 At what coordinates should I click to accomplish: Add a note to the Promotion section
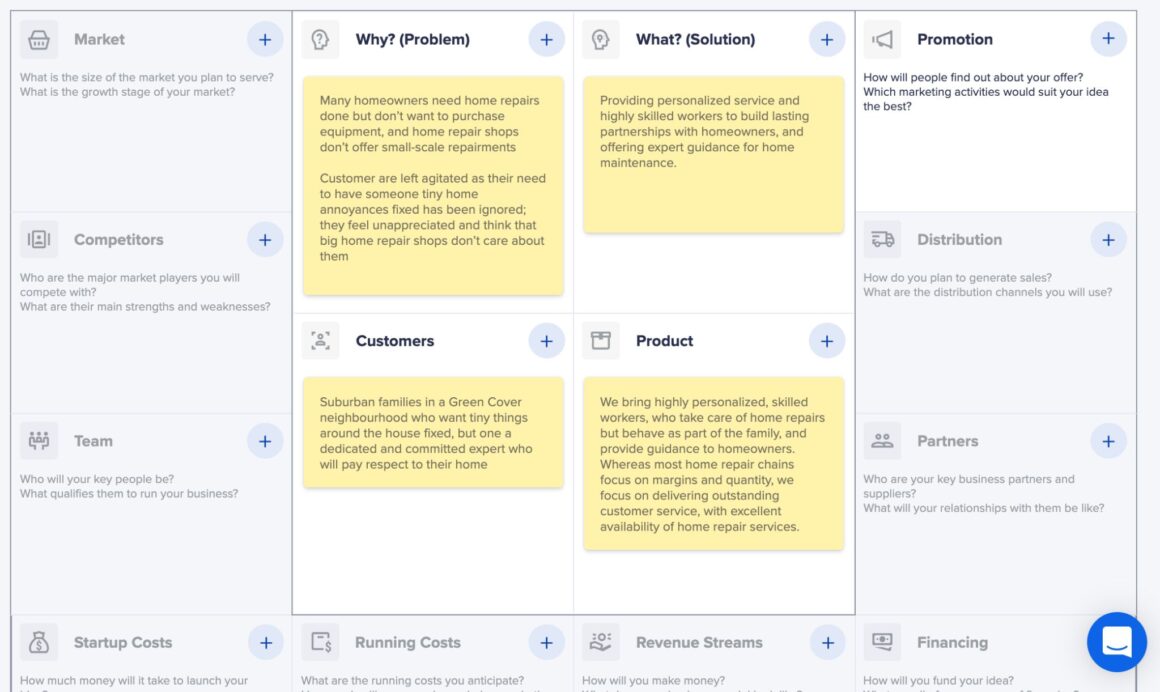click(x=1108, y=38)
